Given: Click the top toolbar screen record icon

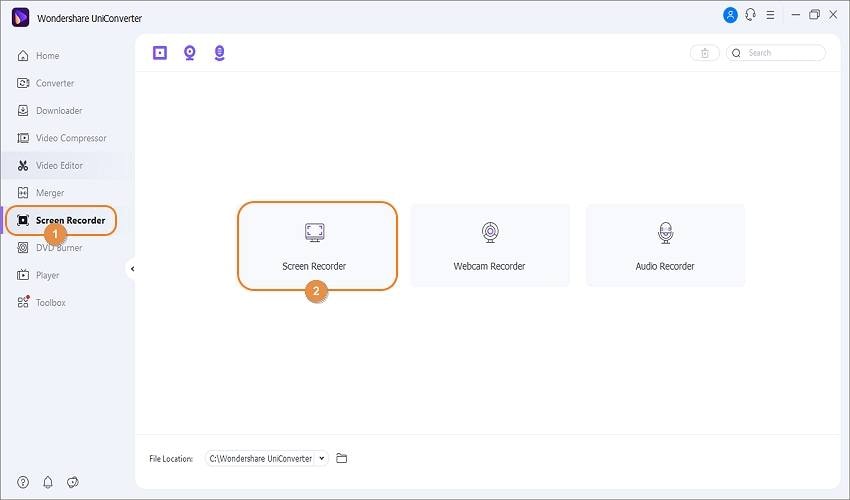Looking at the screenshot, I should 160,53.
